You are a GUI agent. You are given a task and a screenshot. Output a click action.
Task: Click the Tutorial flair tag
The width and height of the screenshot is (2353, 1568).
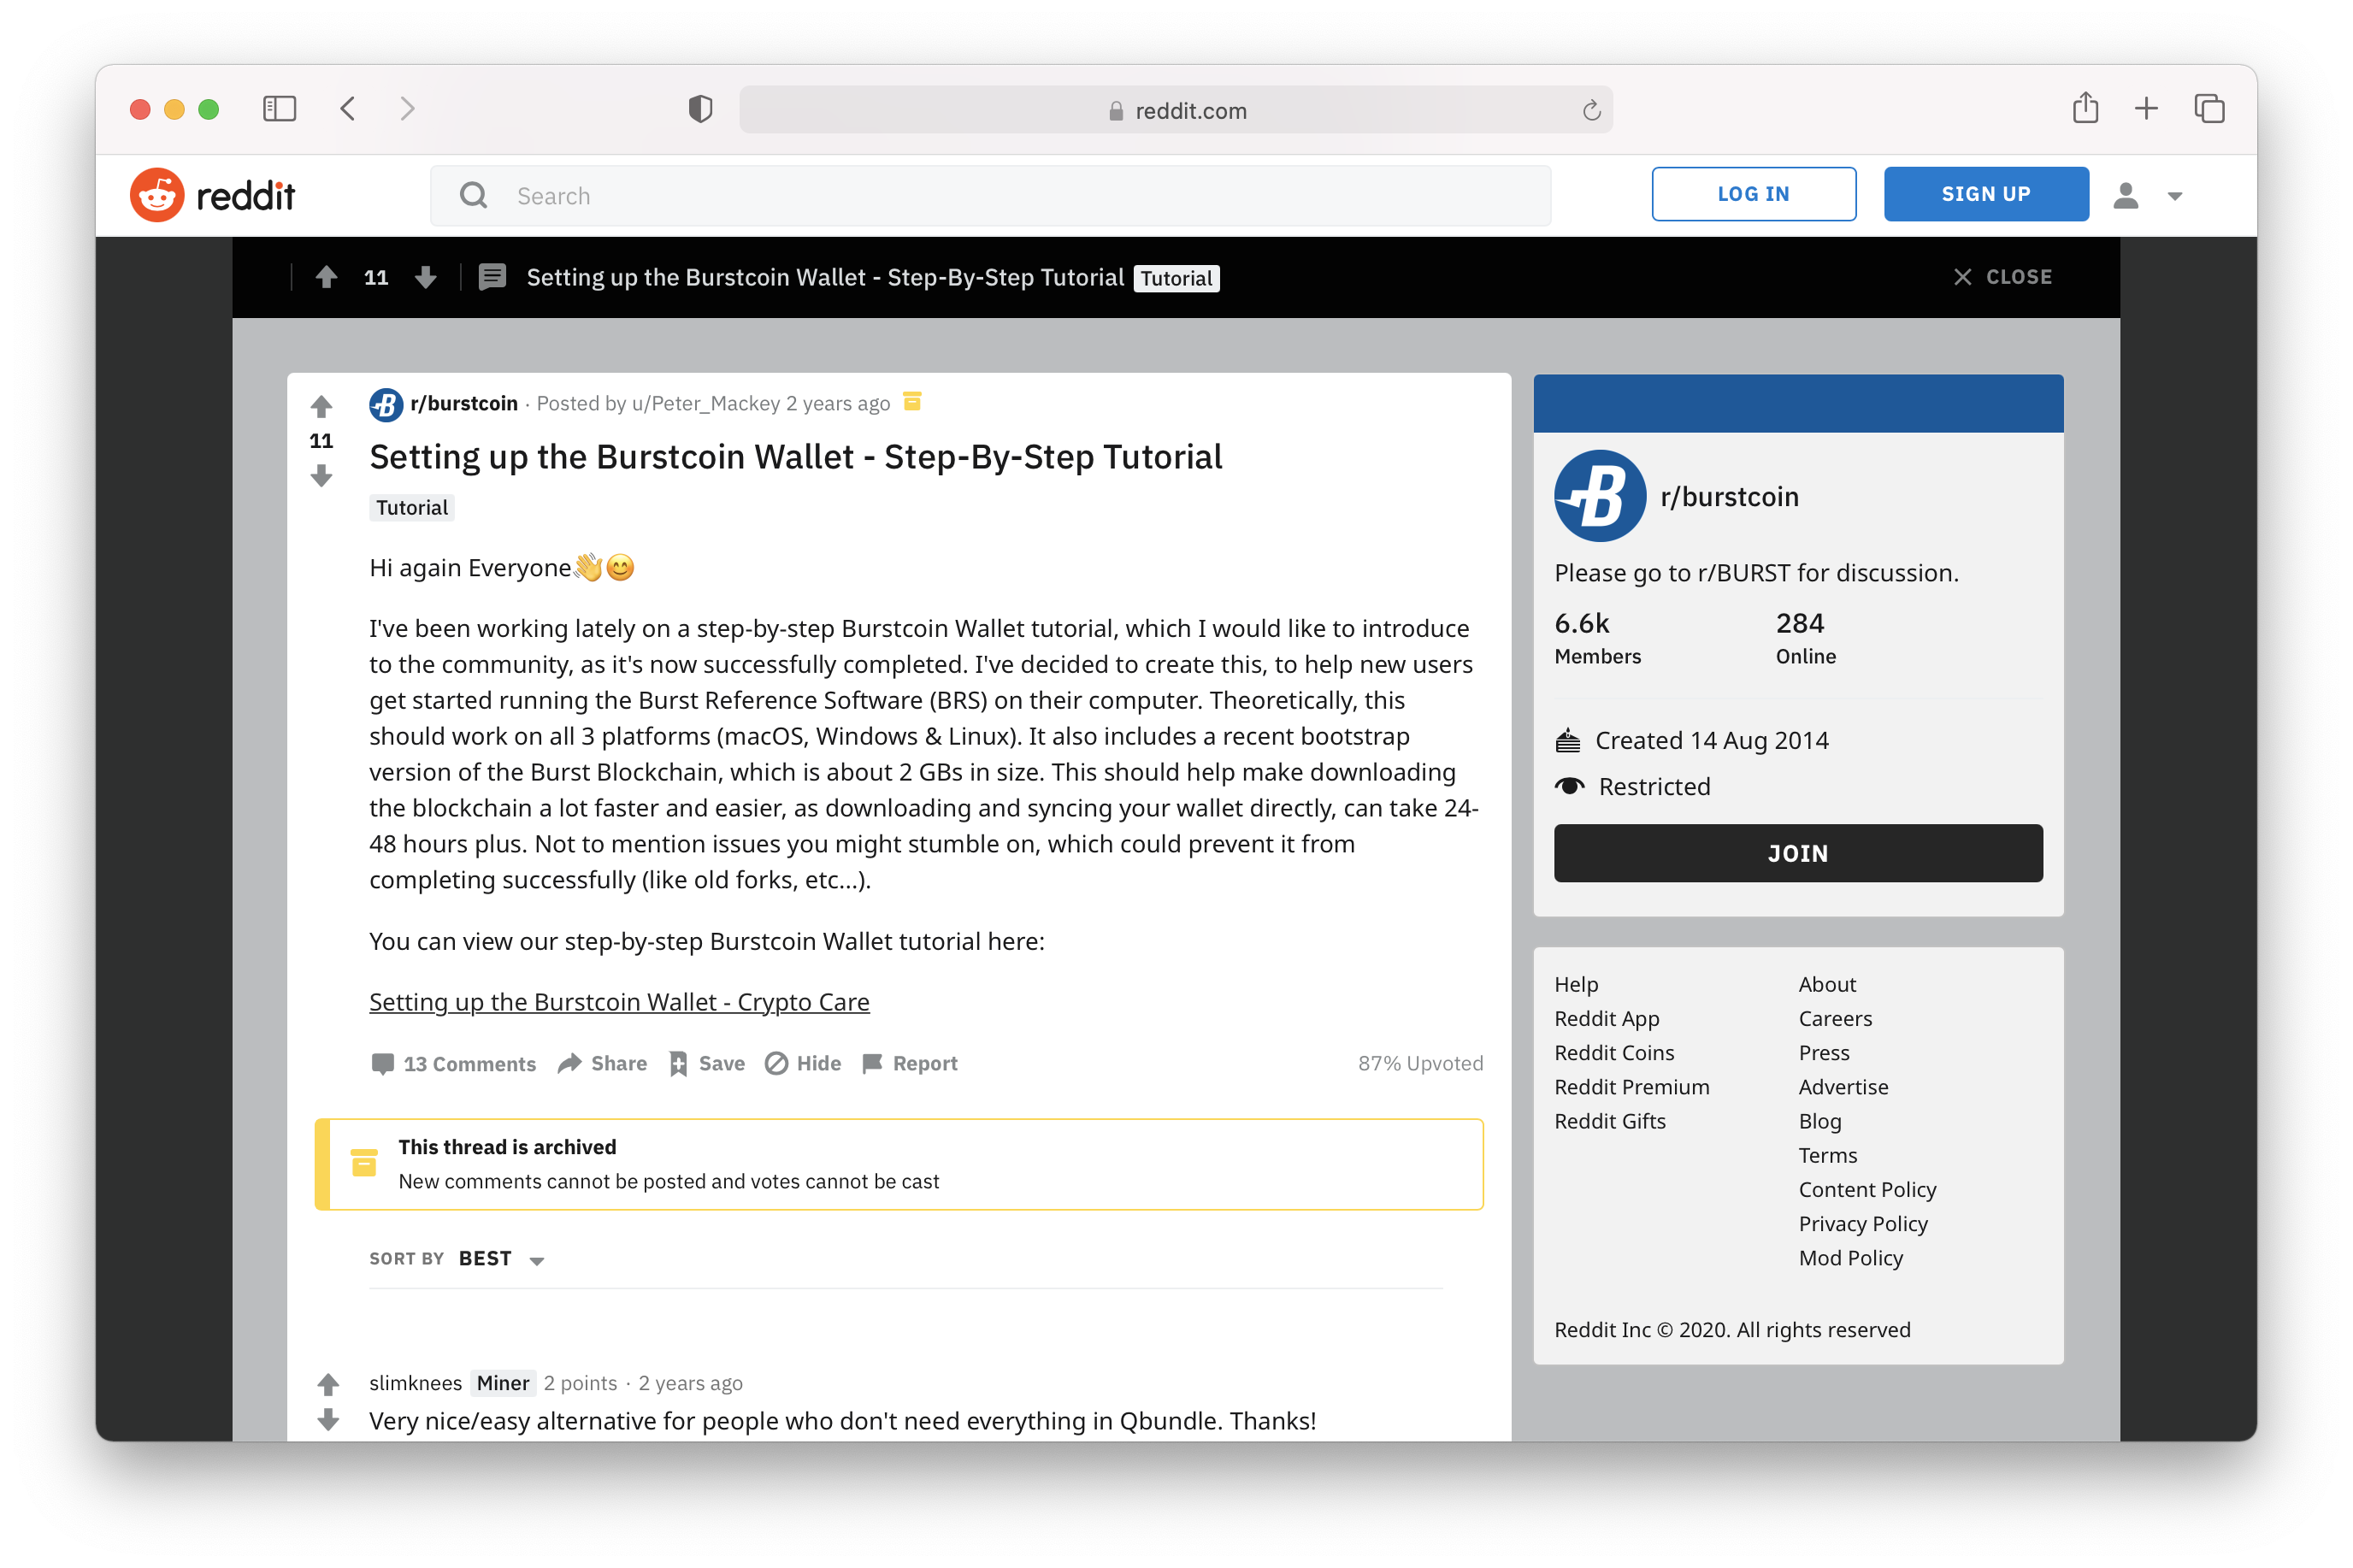pyautogui.click(x=410, y=508)
